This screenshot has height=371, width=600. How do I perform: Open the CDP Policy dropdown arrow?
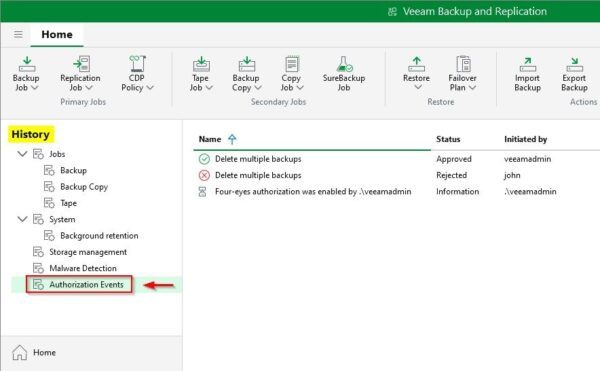click(150, 88)
